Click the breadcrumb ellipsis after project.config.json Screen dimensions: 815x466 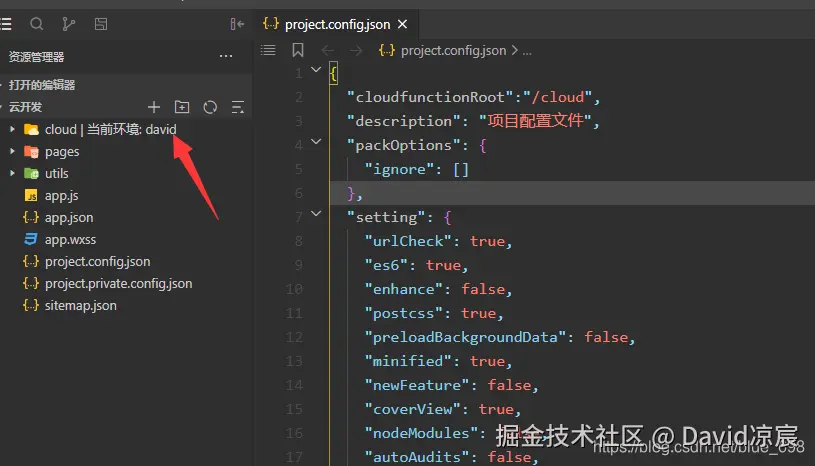point(527,51)
